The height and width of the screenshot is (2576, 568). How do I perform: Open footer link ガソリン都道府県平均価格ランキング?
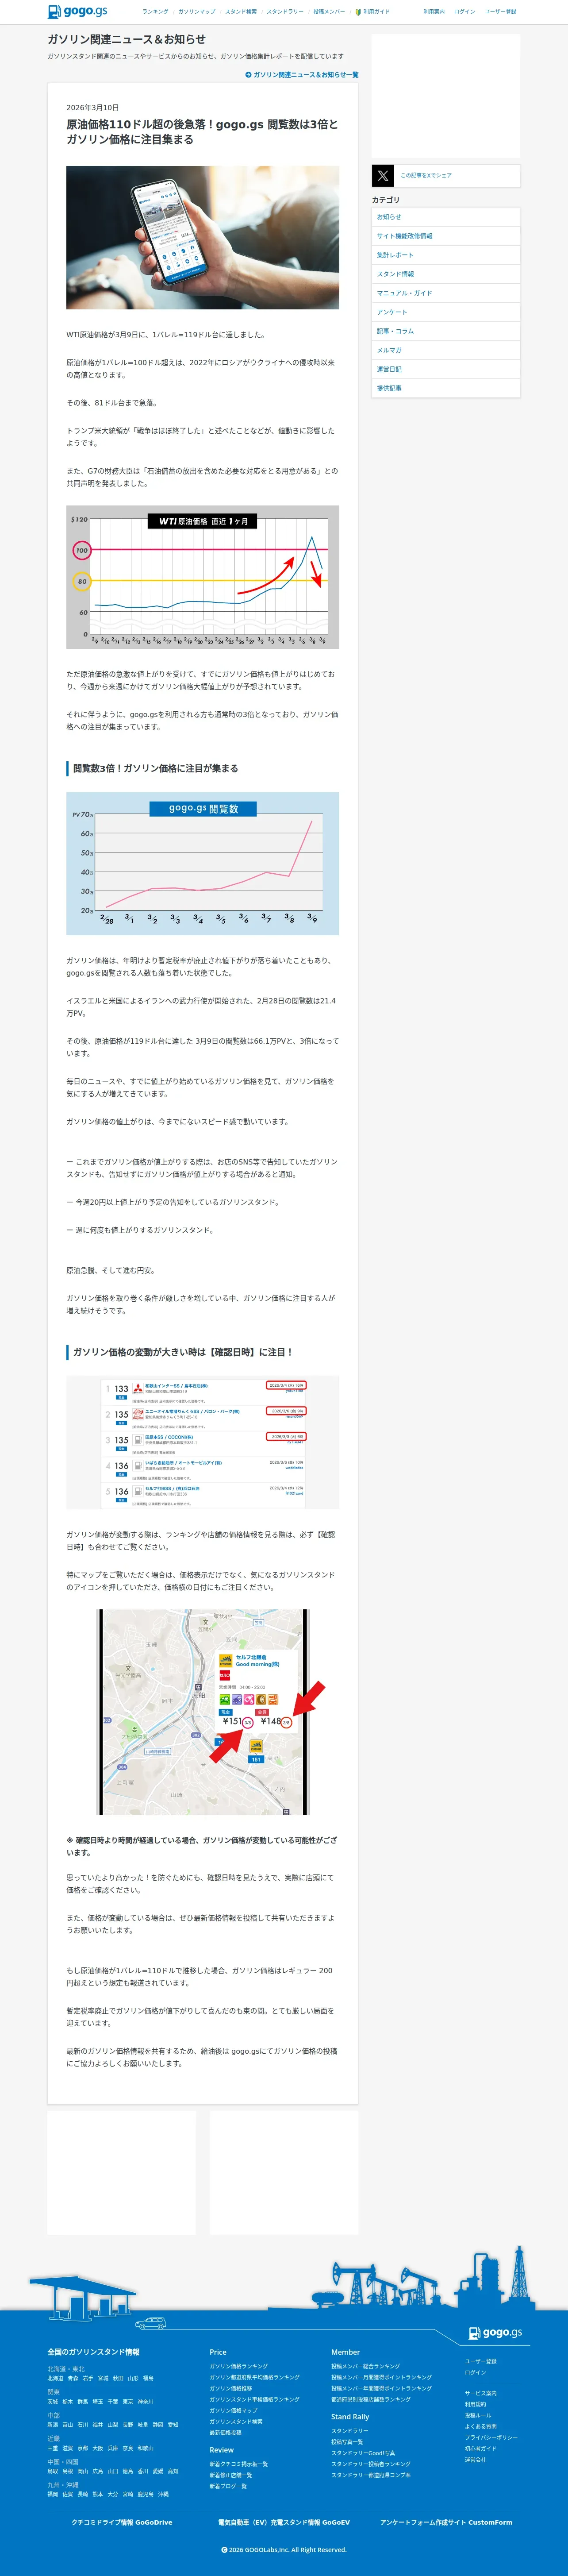tap(254, 2377)
